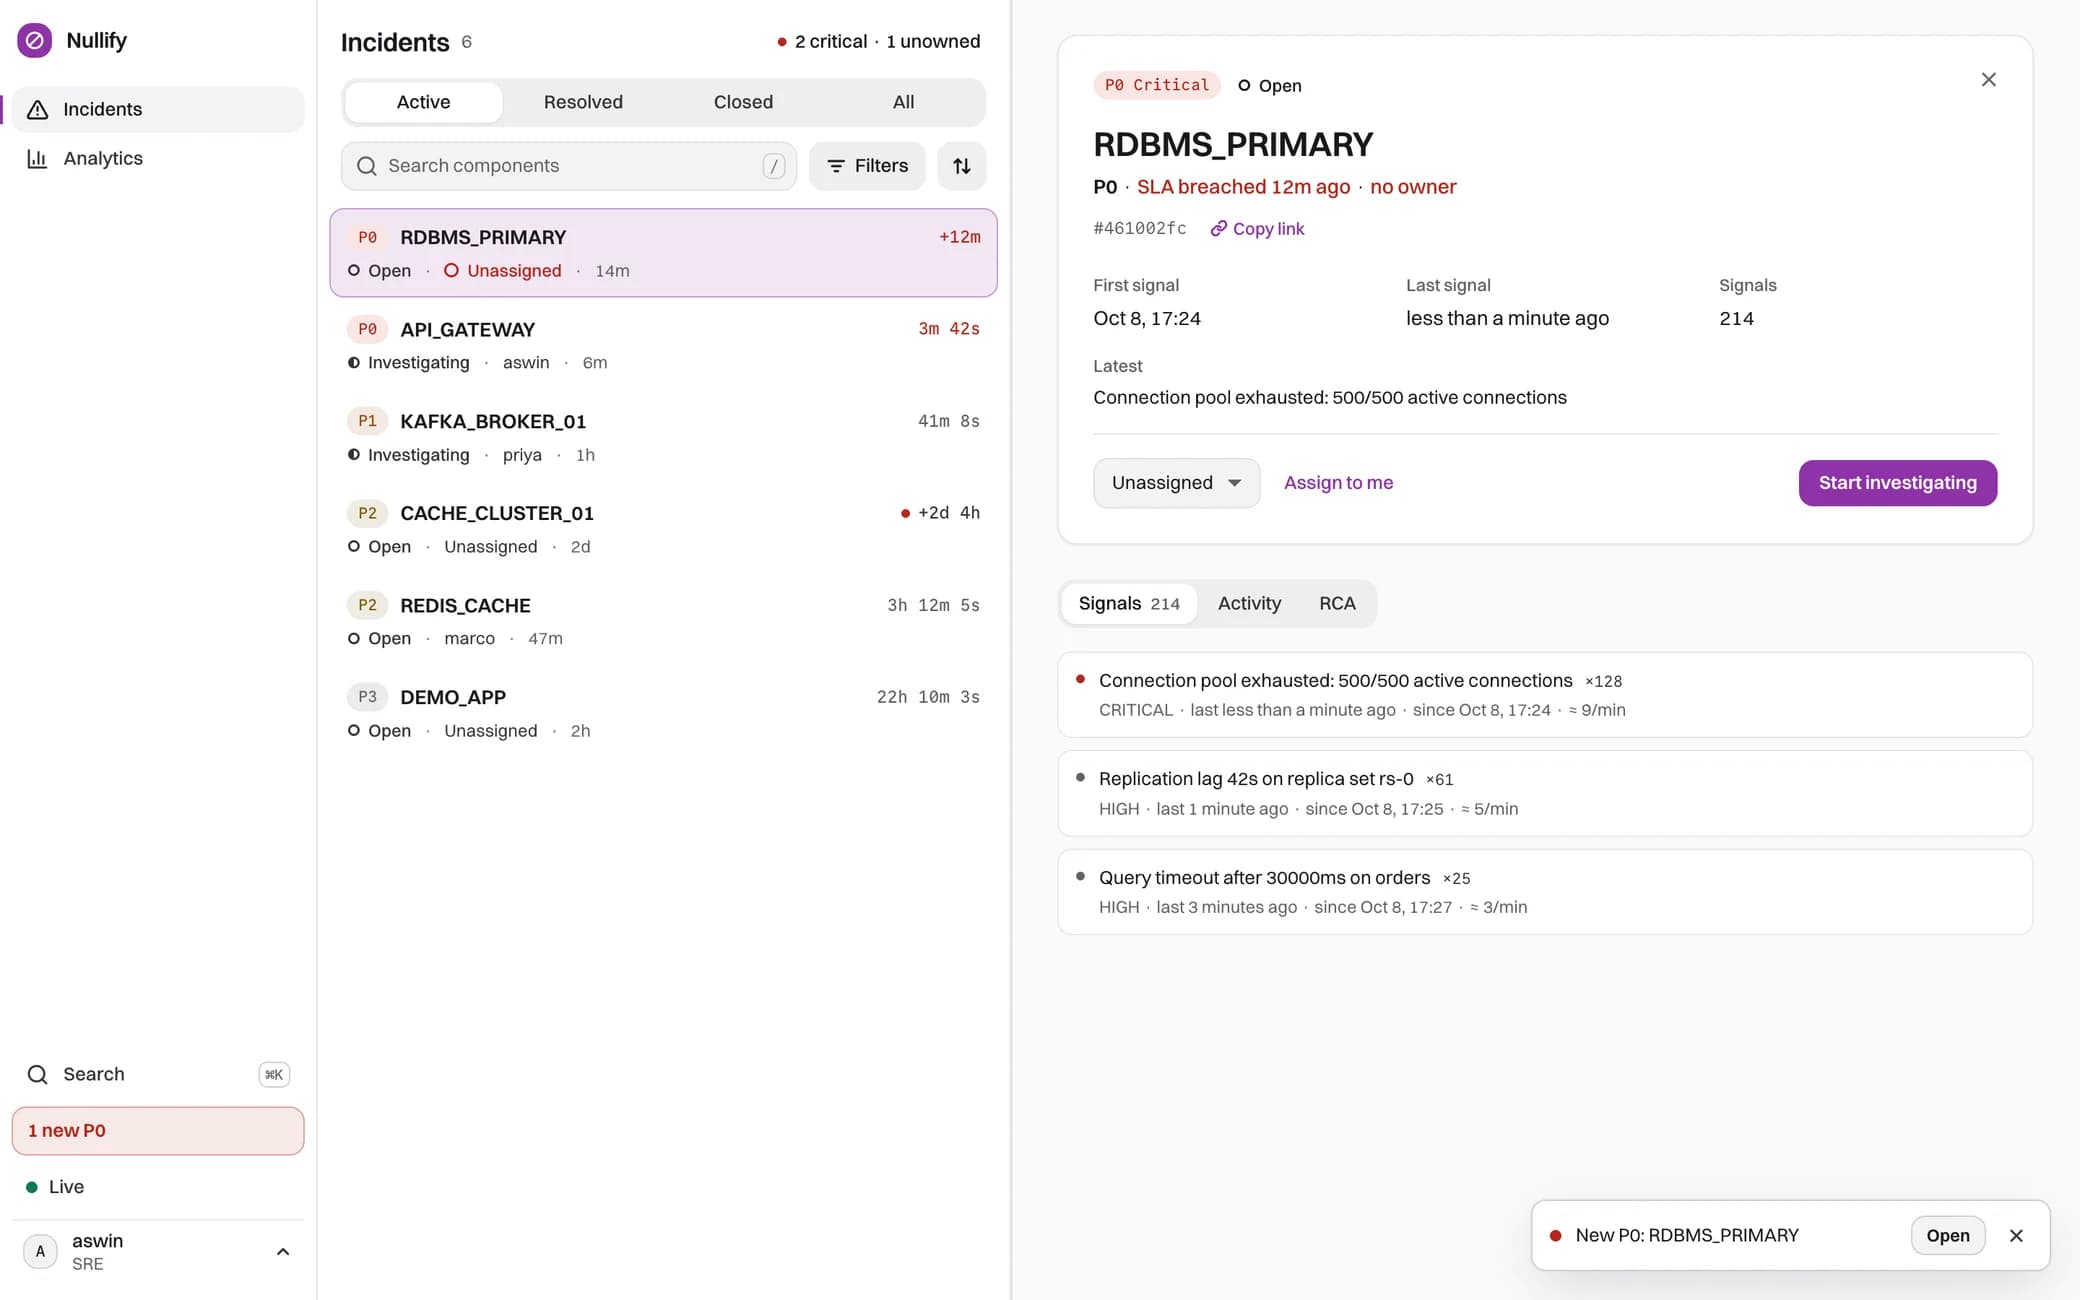The image size is (2080, 1300).
Task: Click the 1 unowned summary text
Action: click(x=933, y=41)
